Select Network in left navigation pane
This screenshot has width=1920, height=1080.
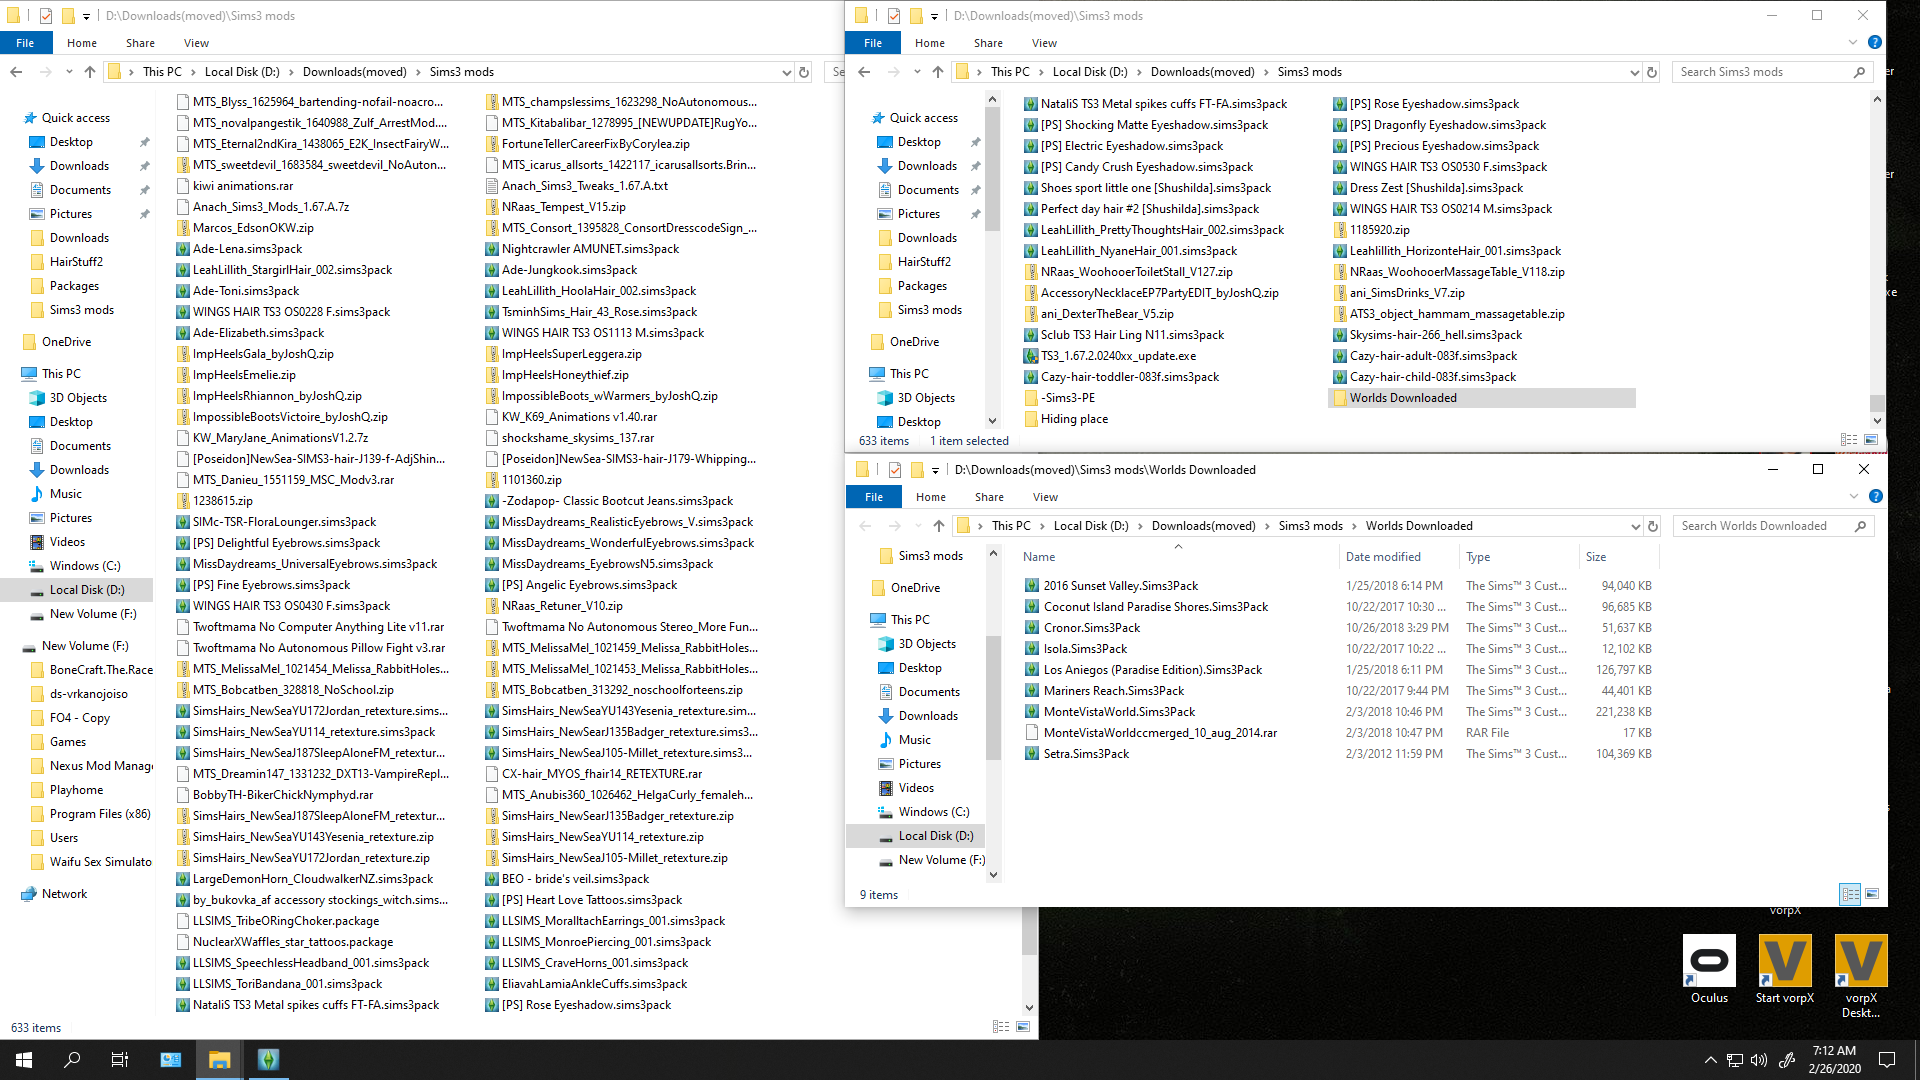(64, 894)
